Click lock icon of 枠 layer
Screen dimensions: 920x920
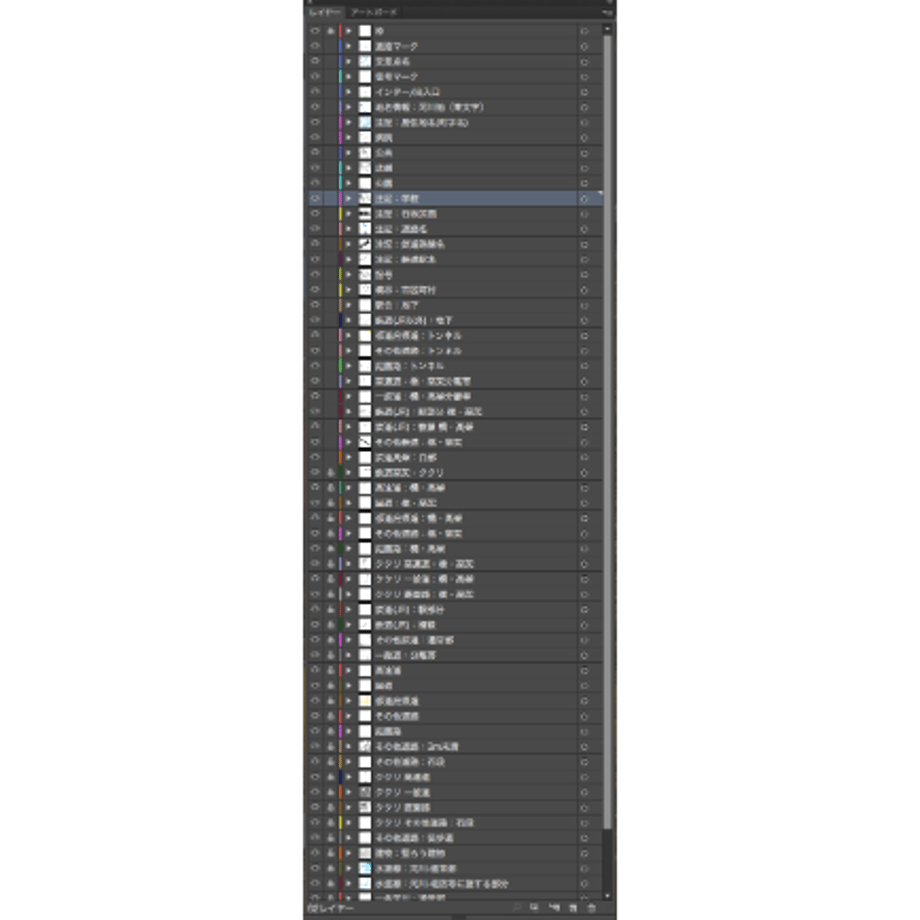(x=331, y=31)
